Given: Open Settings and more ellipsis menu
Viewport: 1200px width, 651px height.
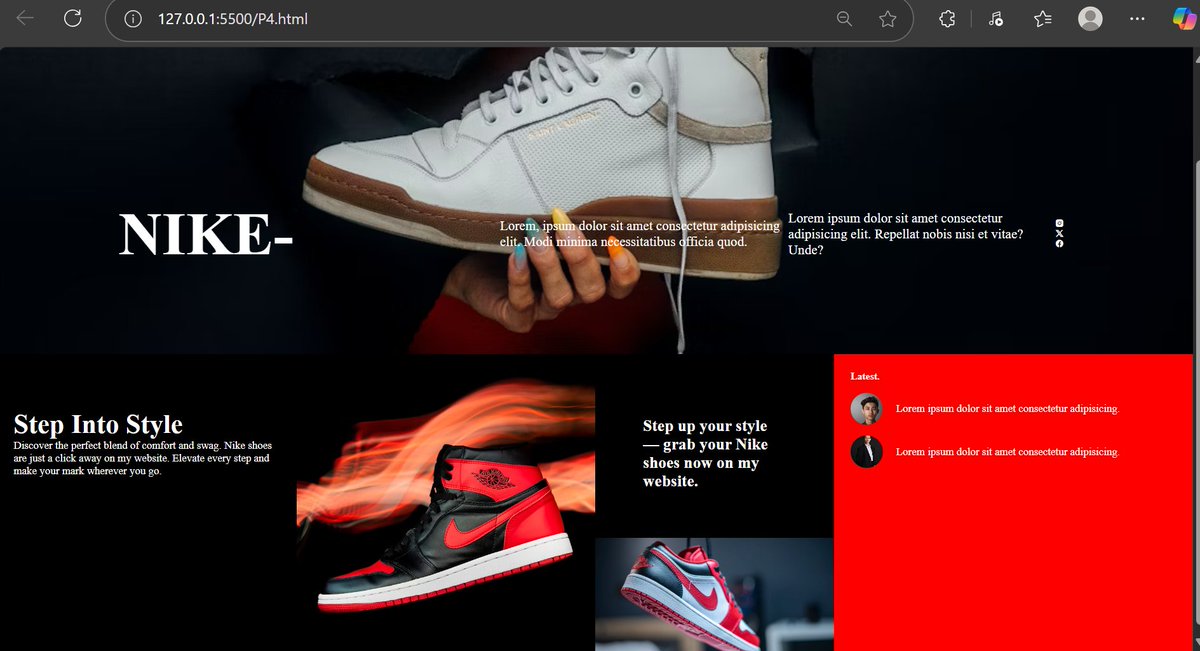Looking at the screenshot, I should [1137, 19].
